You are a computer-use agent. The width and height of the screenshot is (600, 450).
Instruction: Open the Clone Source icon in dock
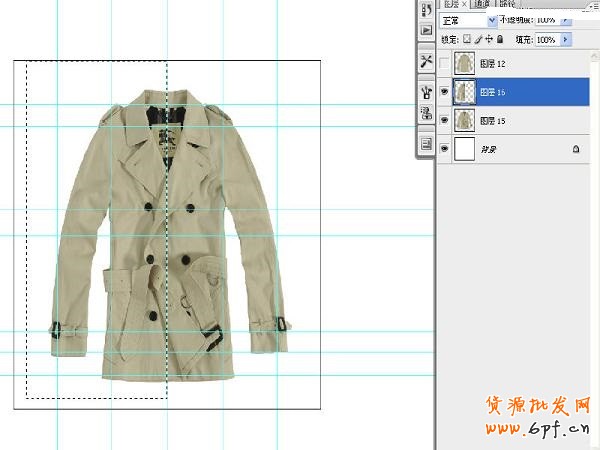tap(425, 113)
